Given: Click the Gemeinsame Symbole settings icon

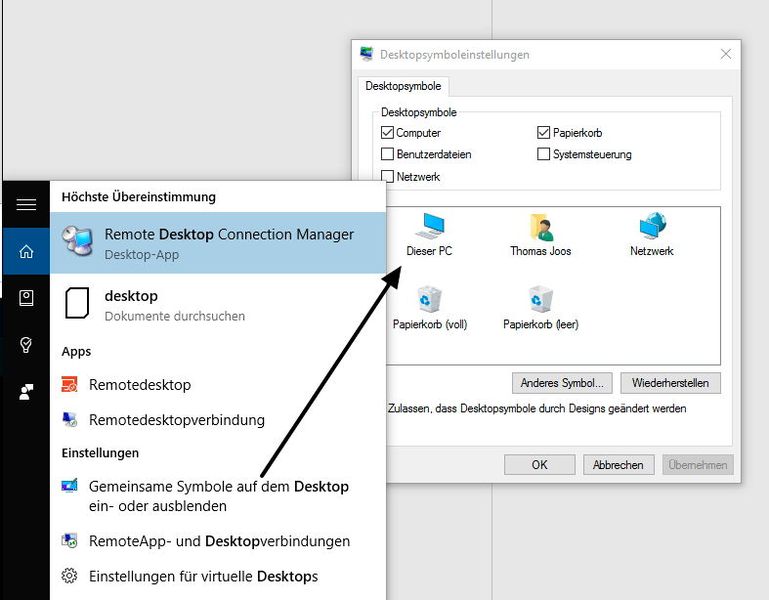Looking at the screenshot, I should (x=69, y=485).
